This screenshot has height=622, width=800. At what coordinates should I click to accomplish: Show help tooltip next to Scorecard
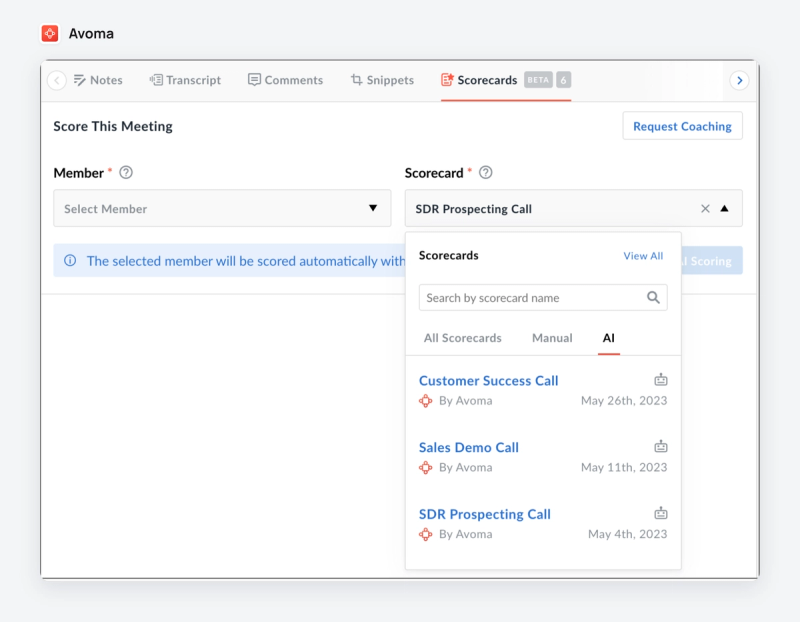point(486,173)
